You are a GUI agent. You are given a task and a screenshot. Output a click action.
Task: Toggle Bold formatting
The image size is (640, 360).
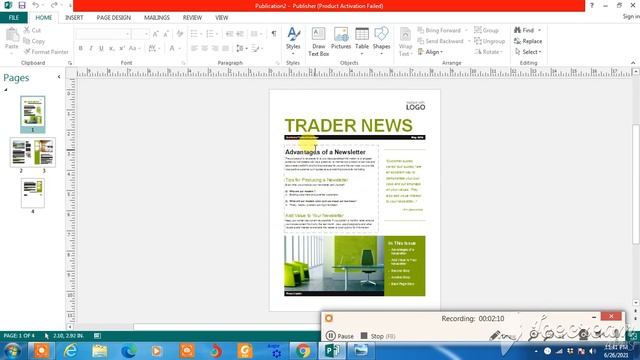pyautogui.click(x=81, y=48)
